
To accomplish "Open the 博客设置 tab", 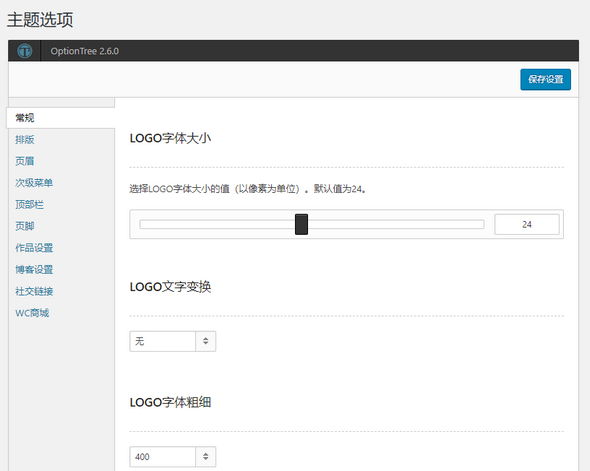I will (x=34, y=269).
